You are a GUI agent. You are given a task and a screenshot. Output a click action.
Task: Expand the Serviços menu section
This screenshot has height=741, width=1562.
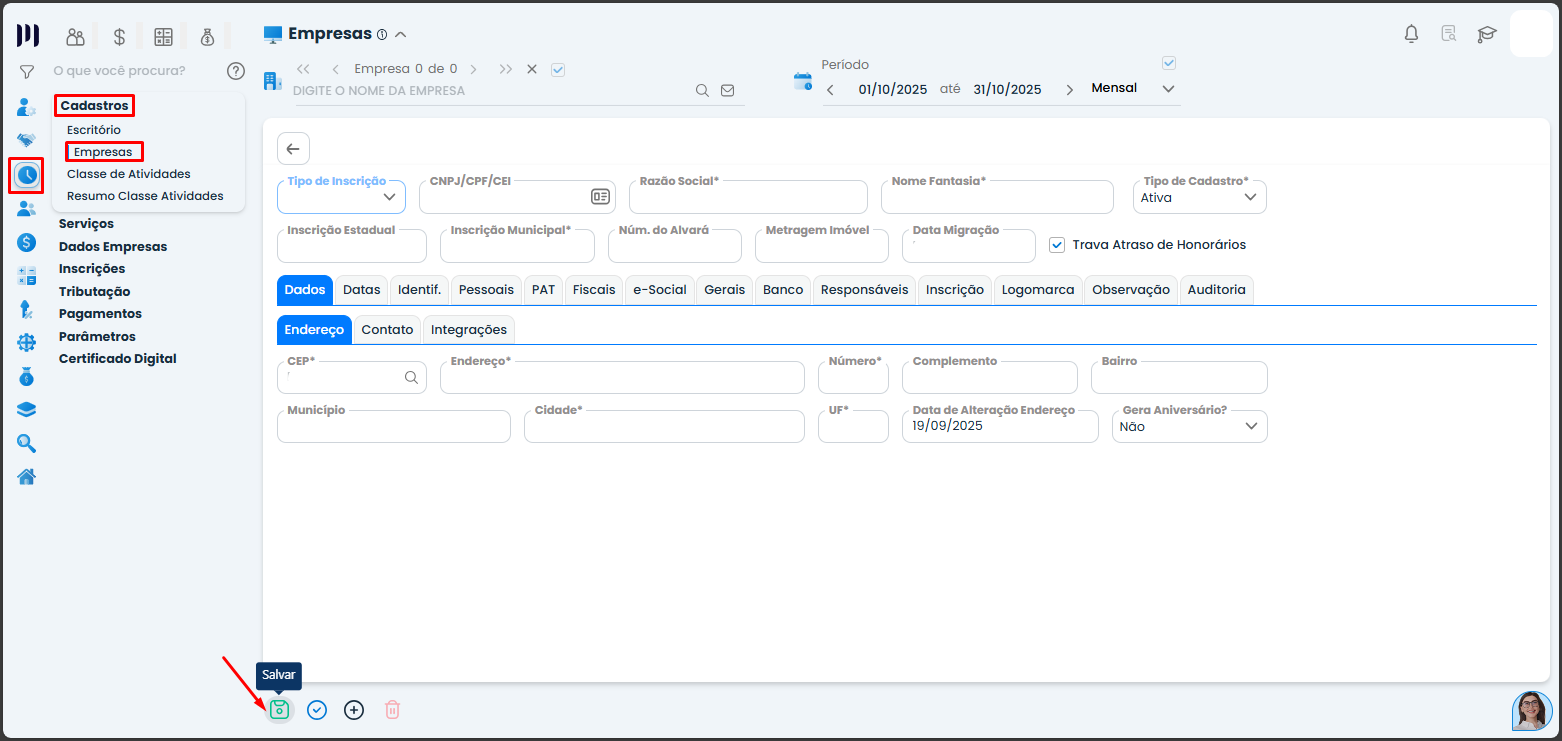coord(86,224)
